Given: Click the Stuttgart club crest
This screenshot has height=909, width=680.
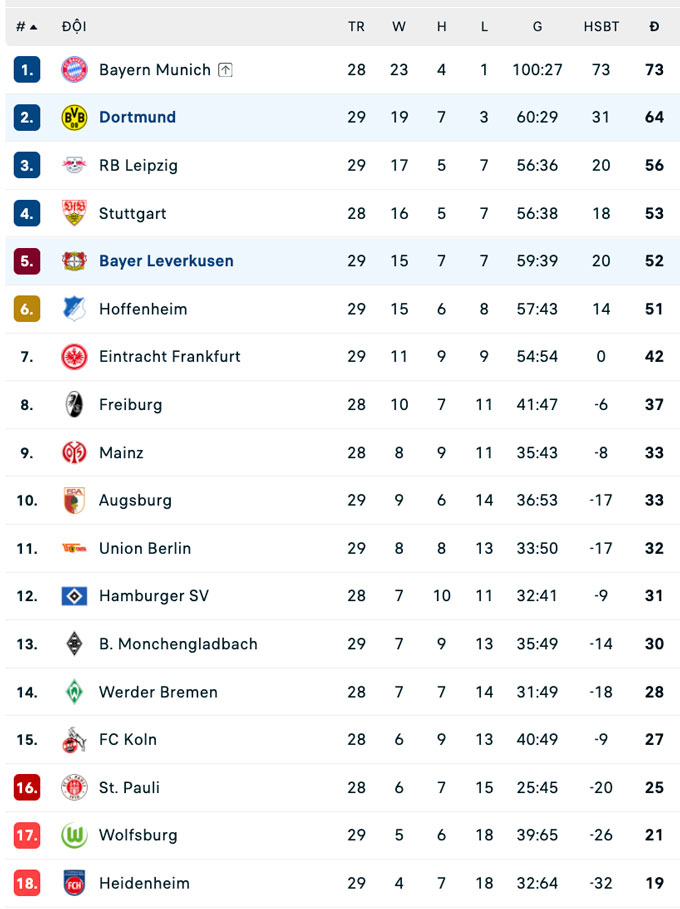Looking at the screenshot, I should (74, 213).
